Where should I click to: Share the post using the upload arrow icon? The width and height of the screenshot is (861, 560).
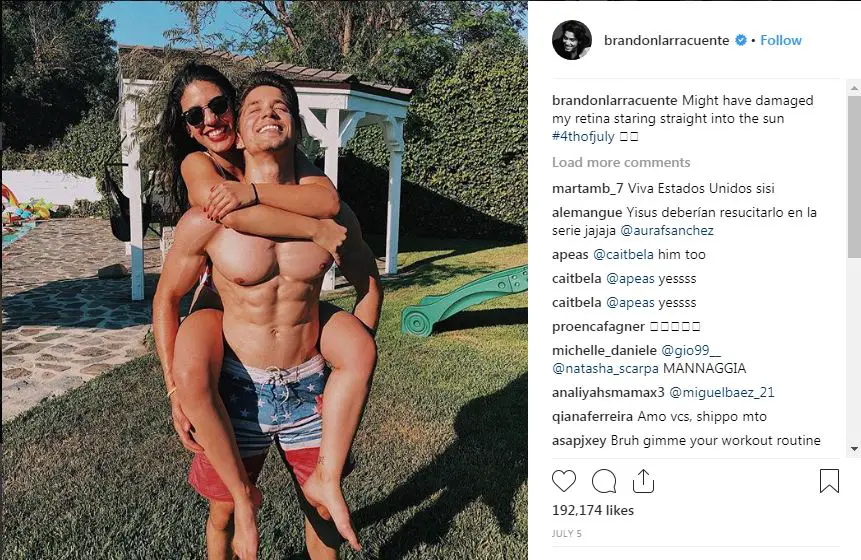[x=643, y=481]
